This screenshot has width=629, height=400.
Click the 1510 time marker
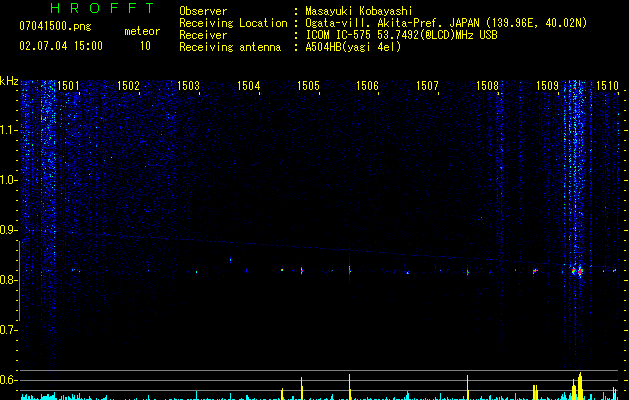pos(607,86)
